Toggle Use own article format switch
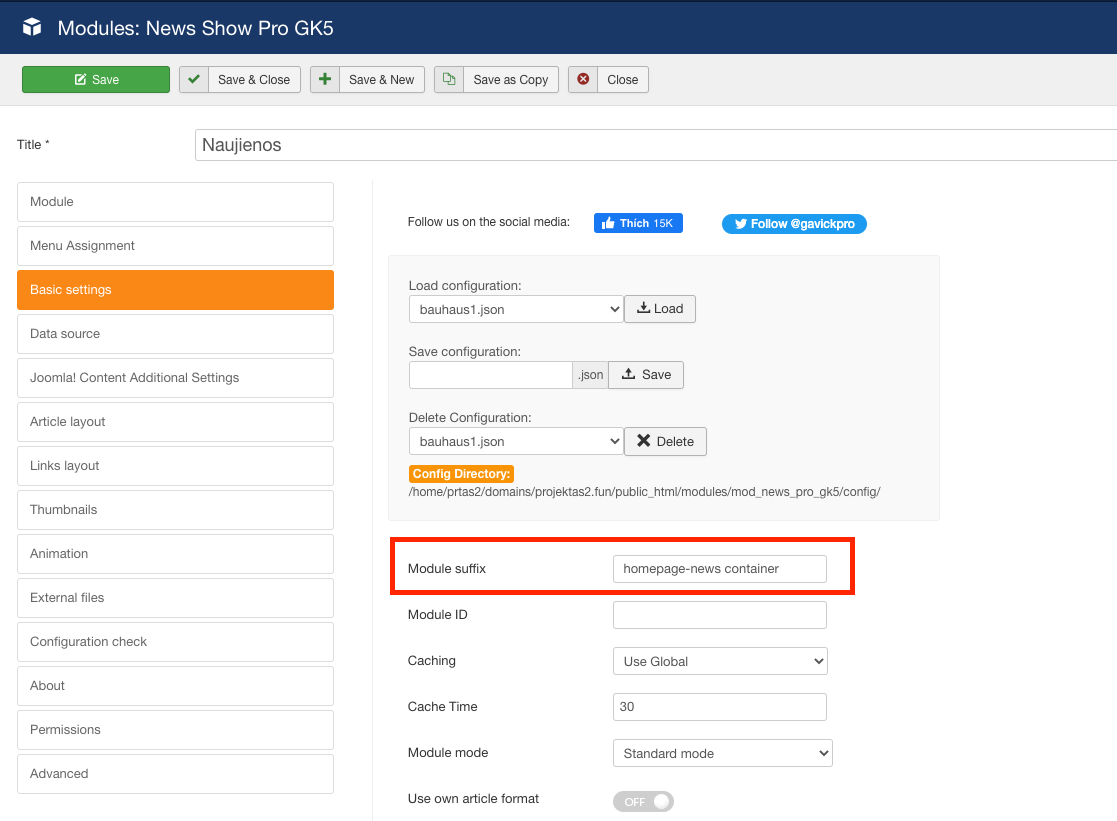Viewport: 1117px width, 821px height. tap(643, 802)
